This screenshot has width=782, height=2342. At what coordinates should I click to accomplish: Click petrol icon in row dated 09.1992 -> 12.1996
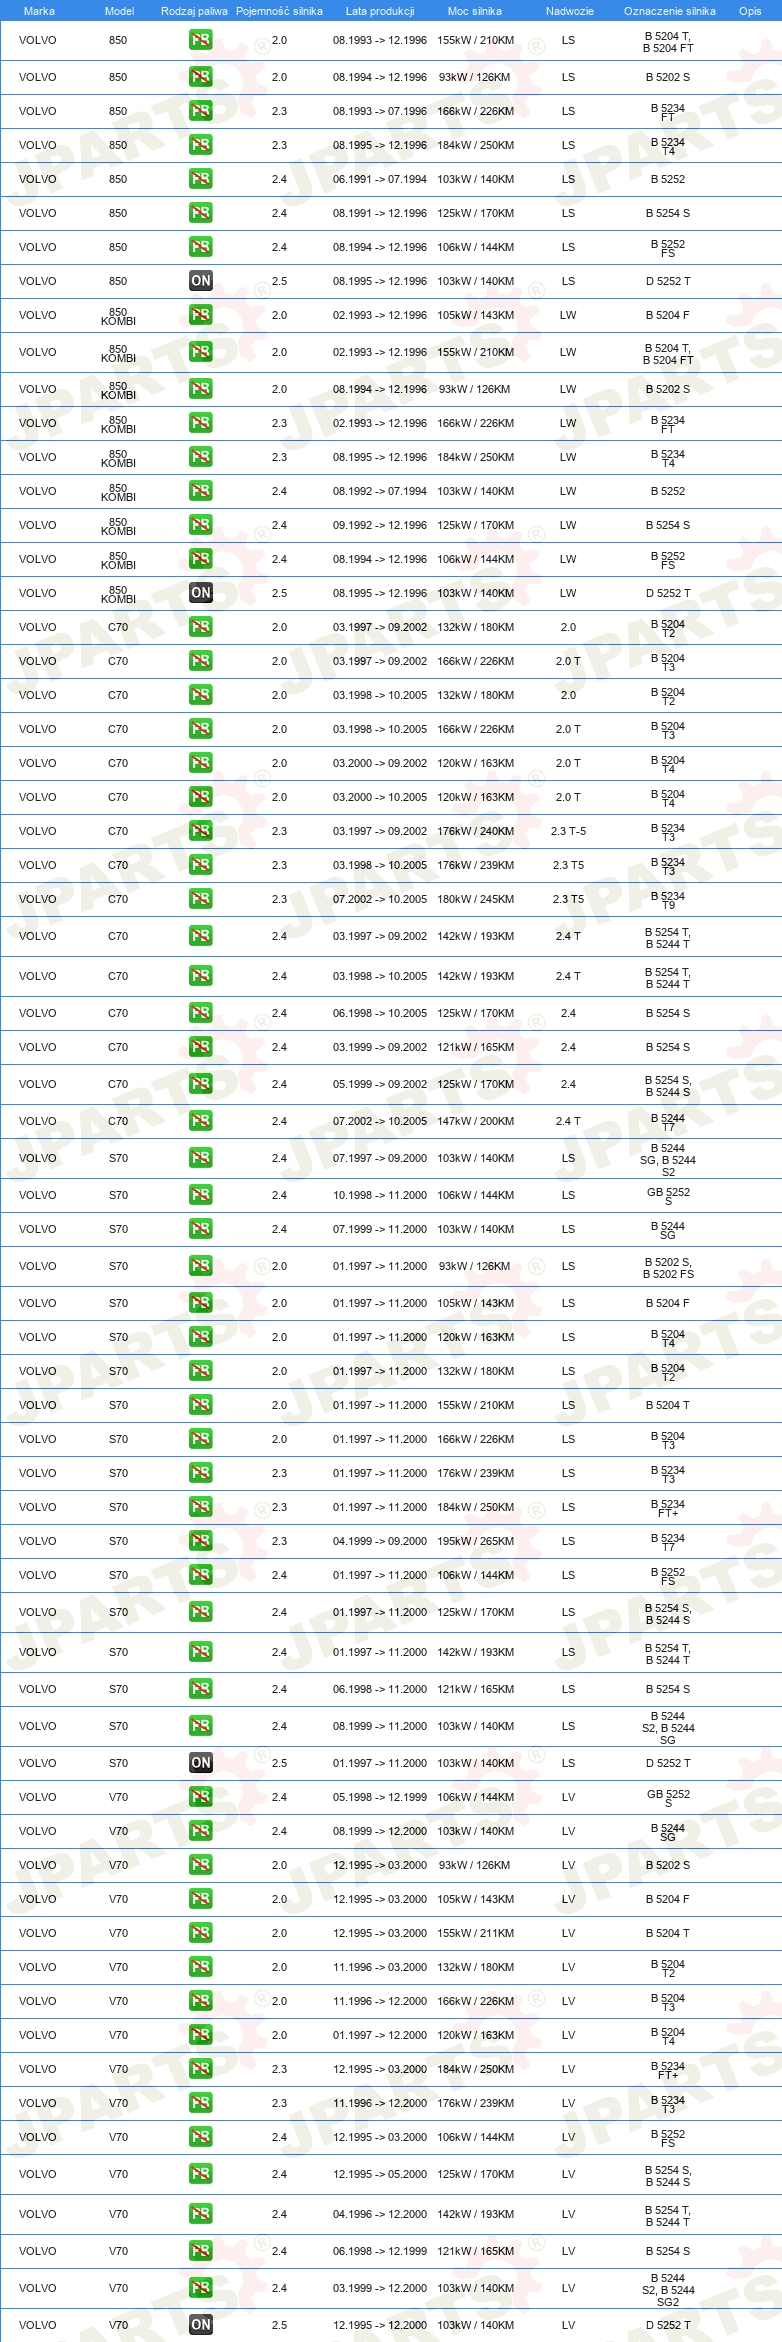click(x=201, y=525)
